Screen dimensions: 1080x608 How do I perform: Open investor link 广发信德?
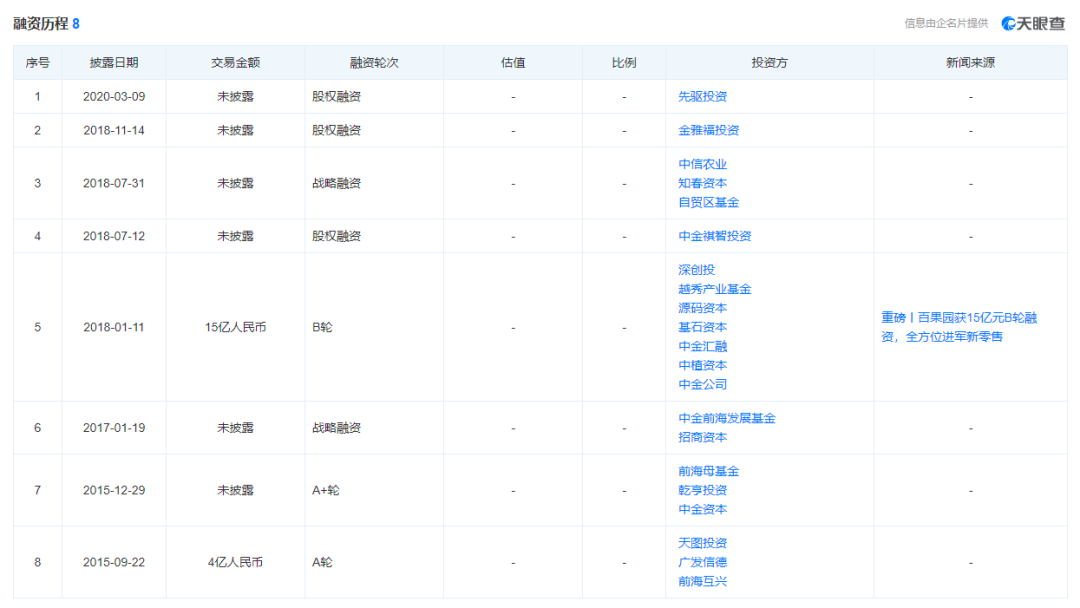703,563
